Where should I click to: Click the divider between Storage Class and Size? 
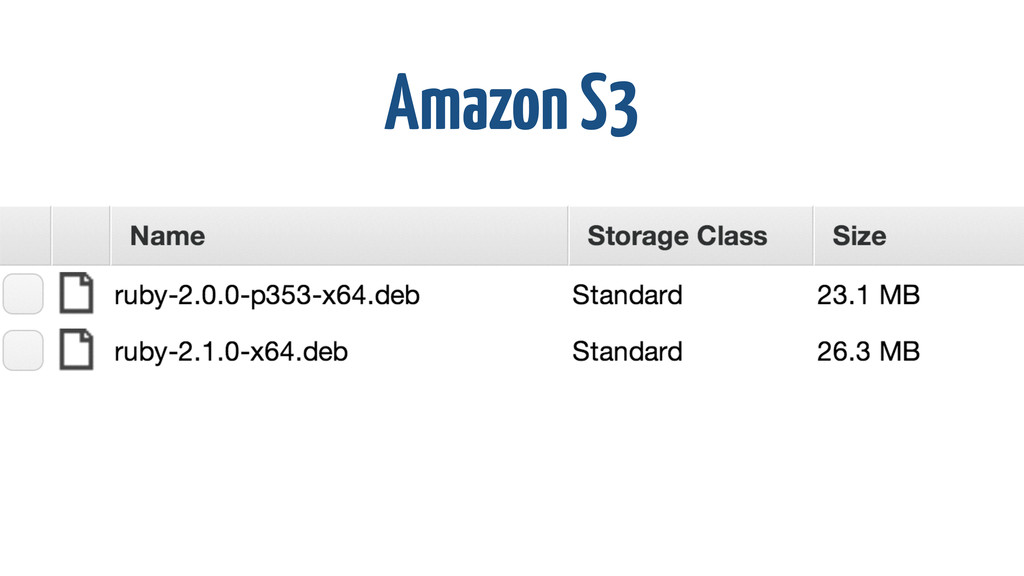813,236
